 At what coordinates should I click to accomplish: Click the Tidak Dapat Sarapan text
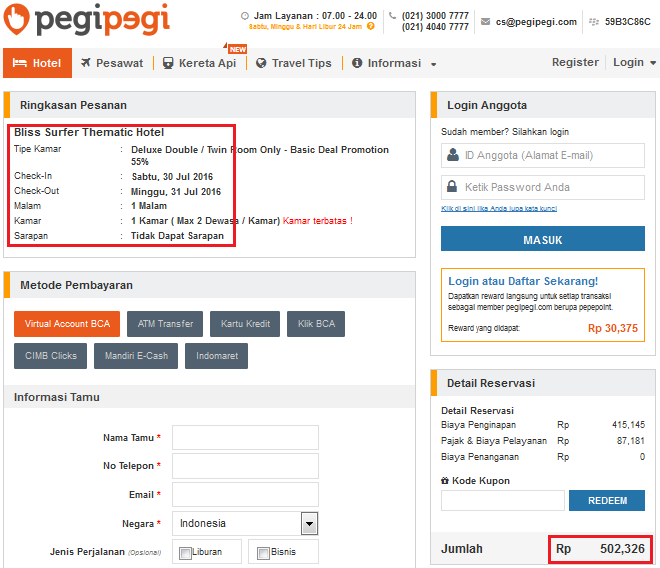tap(177, 236)
